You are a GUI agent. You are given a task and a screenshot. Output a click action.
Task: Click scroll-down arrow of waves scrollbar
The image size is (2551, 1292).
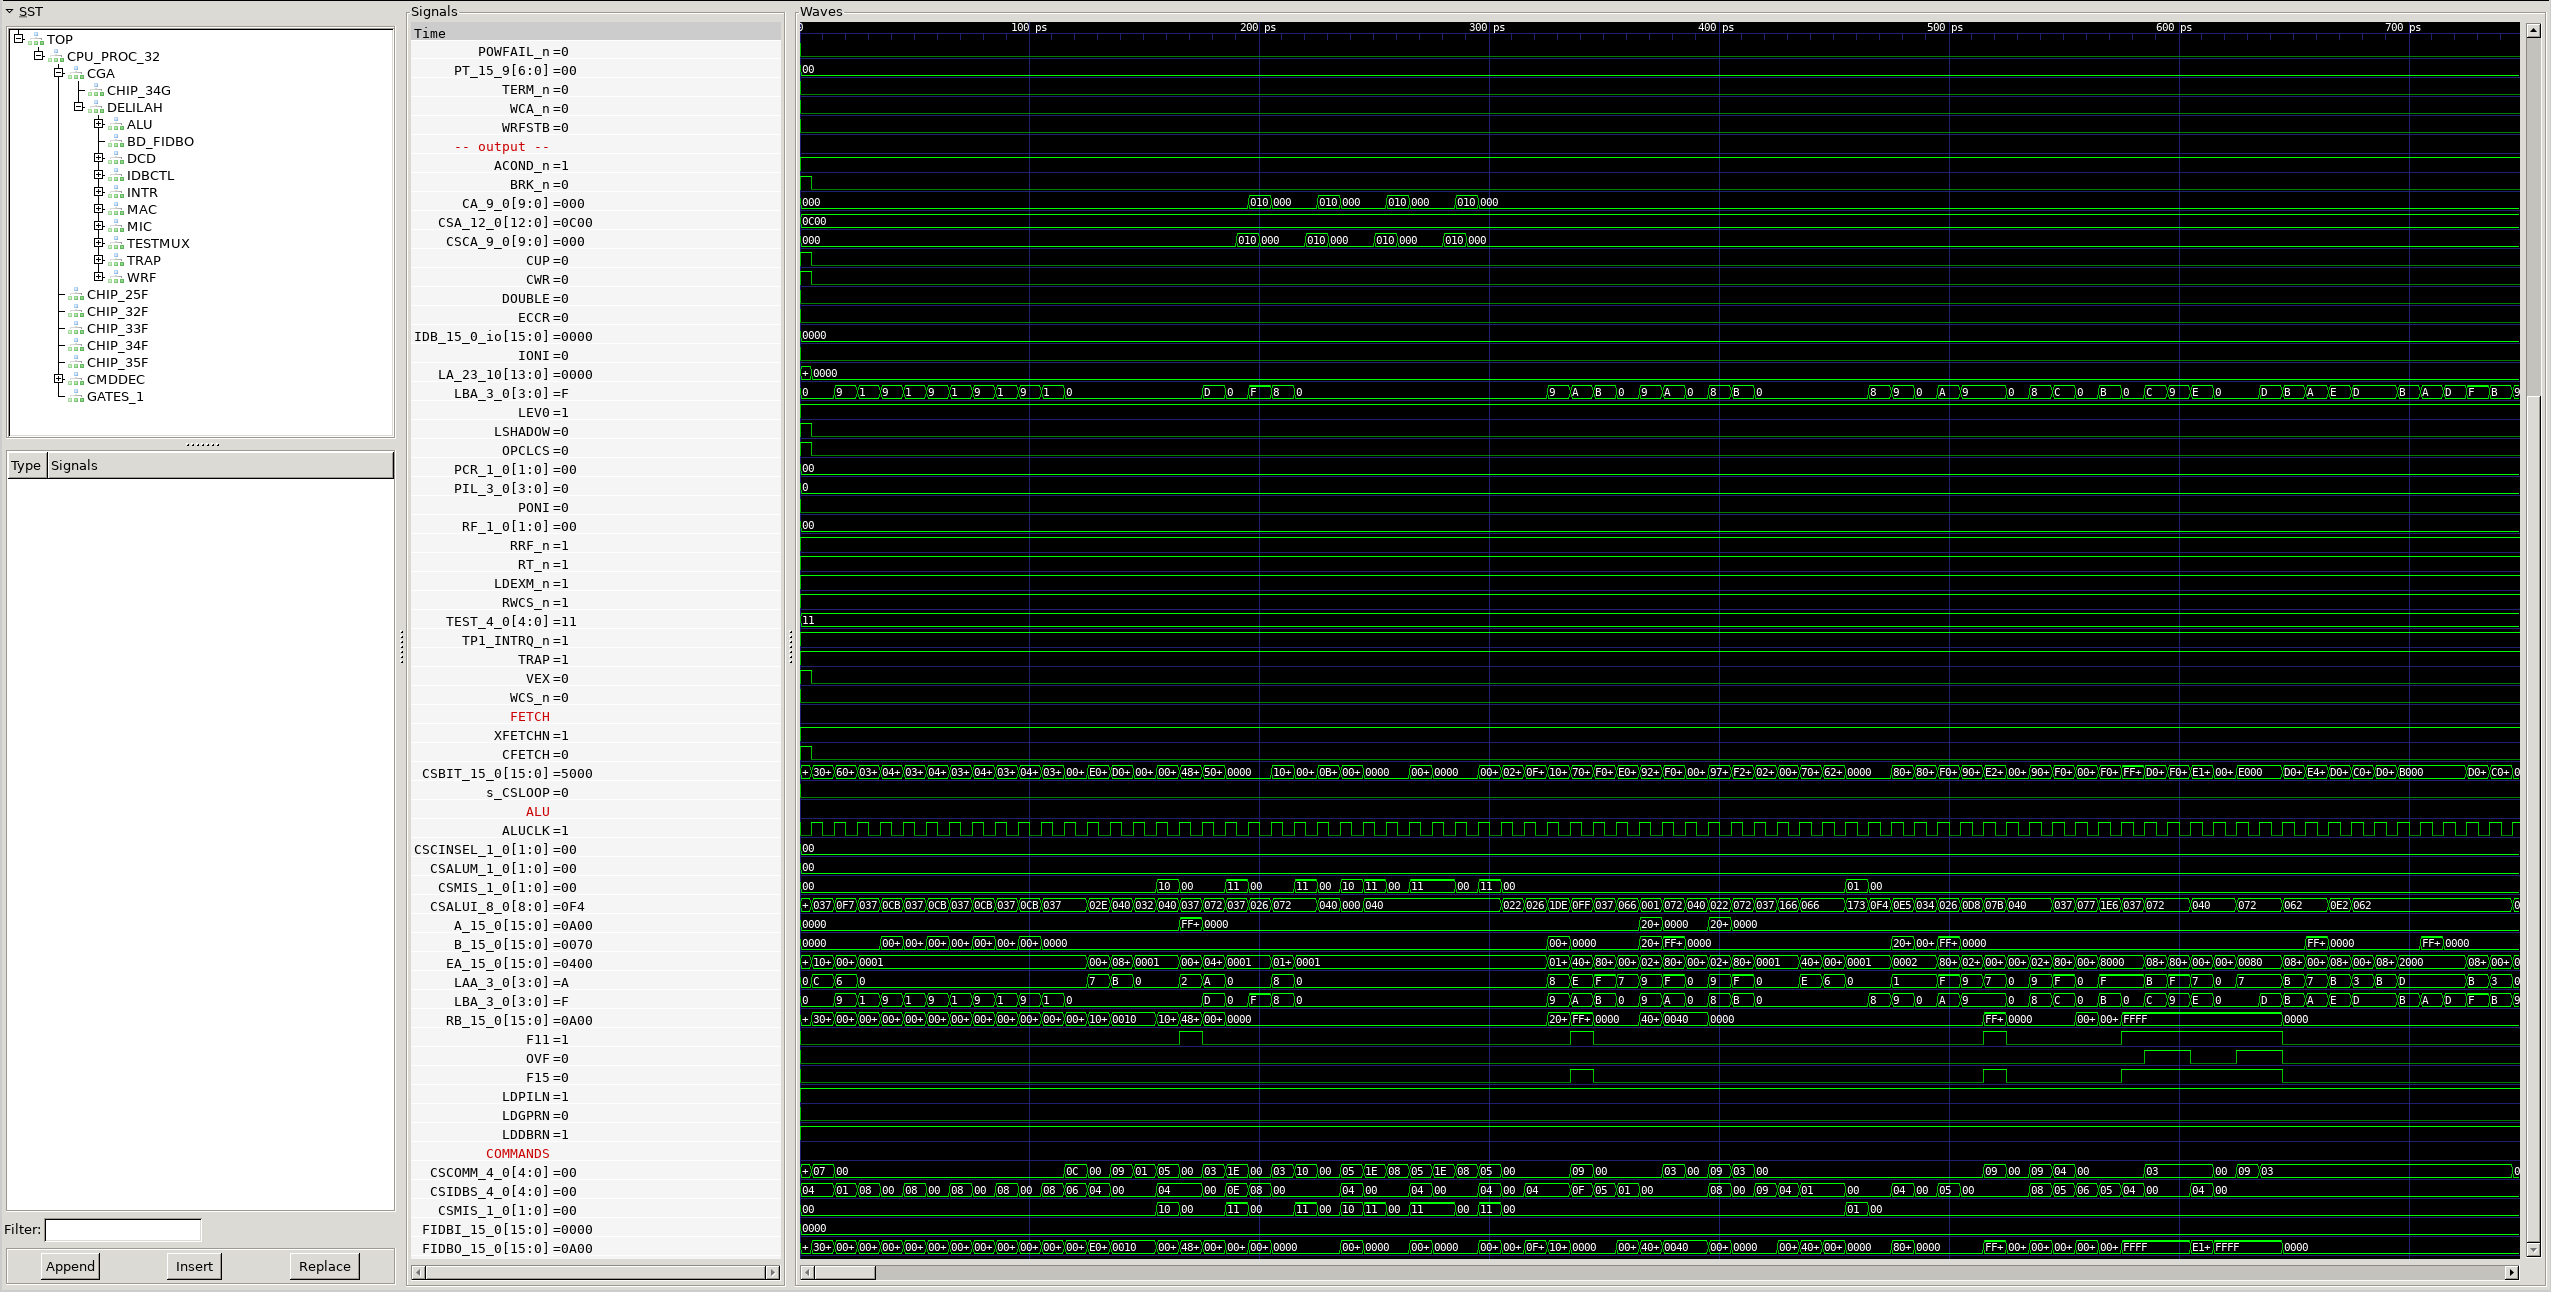(2533, 1249)
